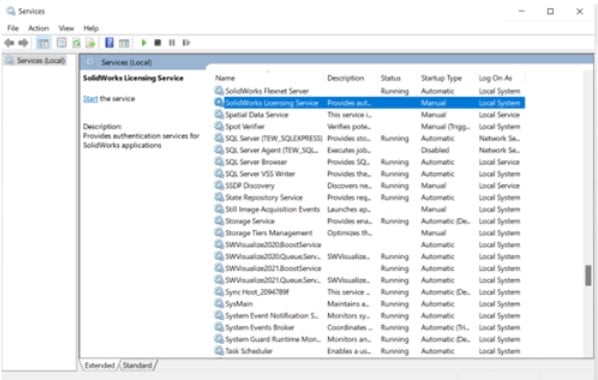Image resolution: width=598 pixels, height=380 pixels.
Task: Click the gear icon beside SQL Server Browser
Action: pyautogui.click(x=219, y=161)
